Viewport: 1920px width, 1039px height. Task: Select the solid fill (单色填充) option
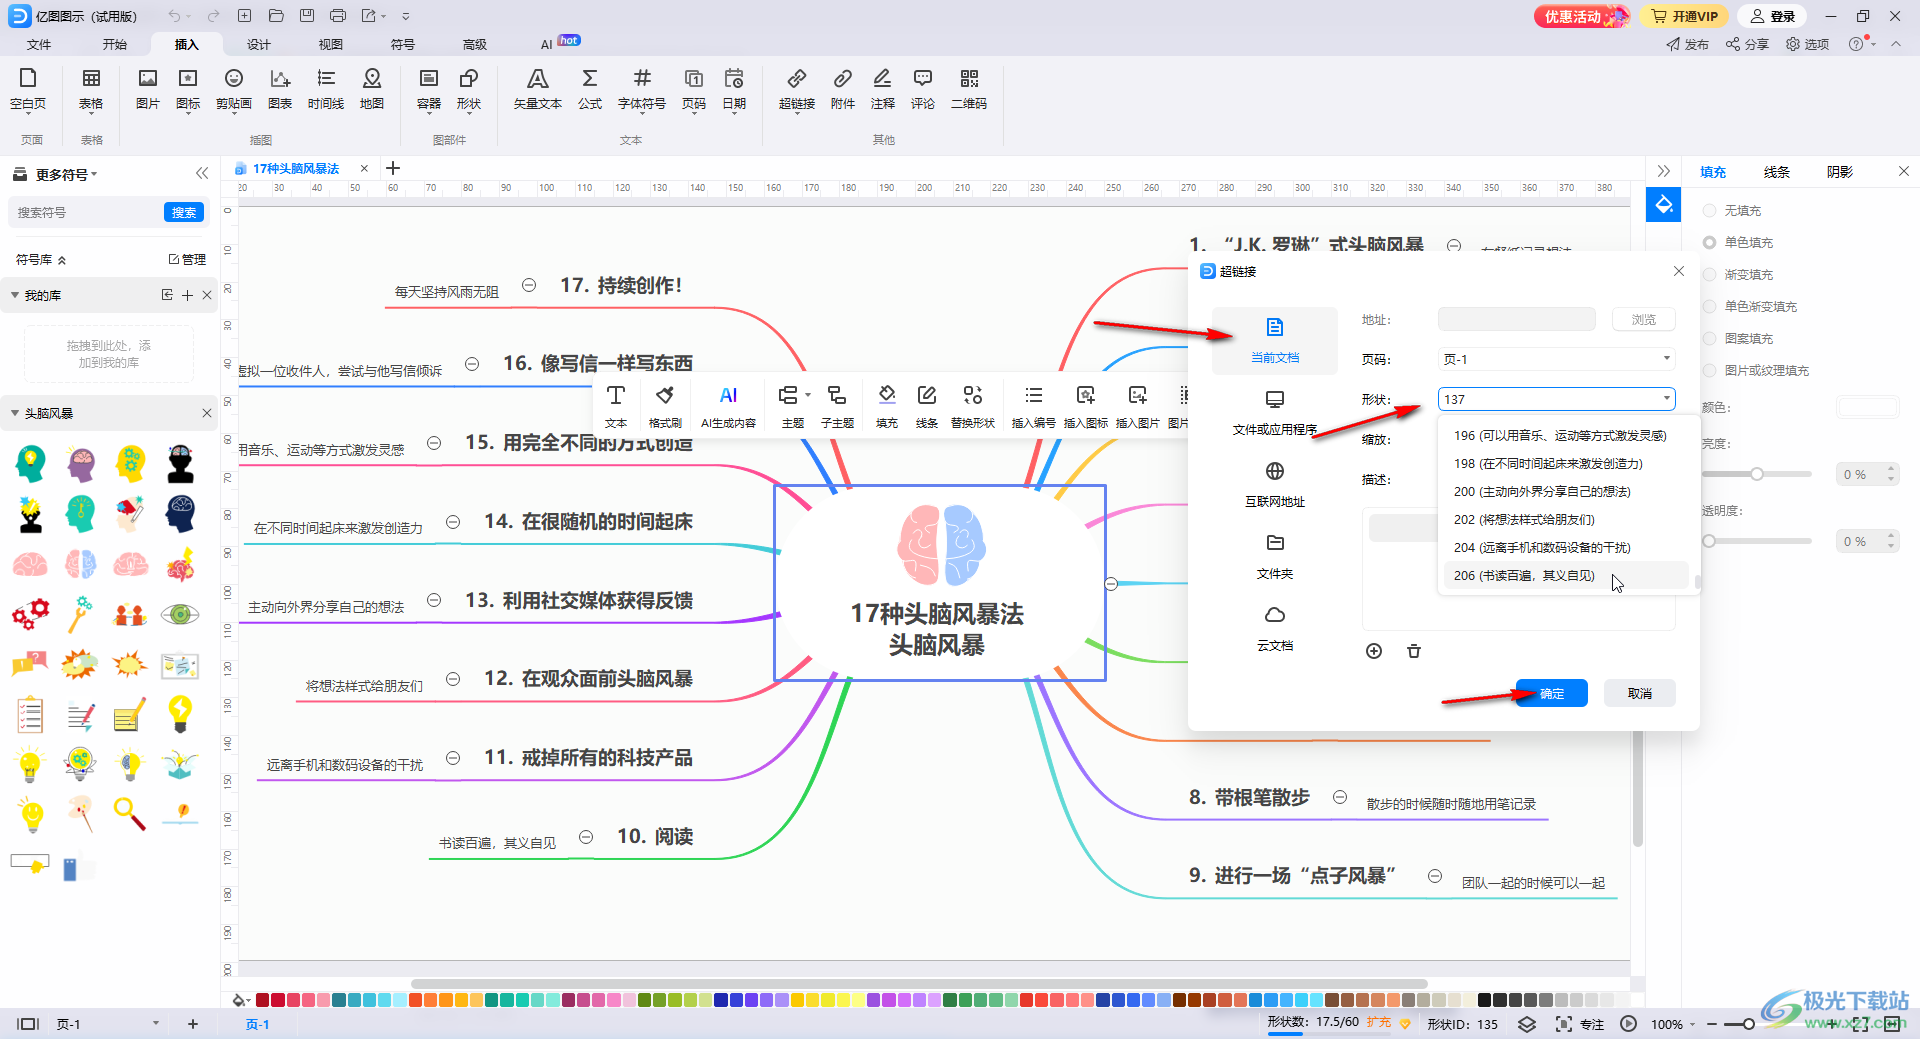(1738, 243)
